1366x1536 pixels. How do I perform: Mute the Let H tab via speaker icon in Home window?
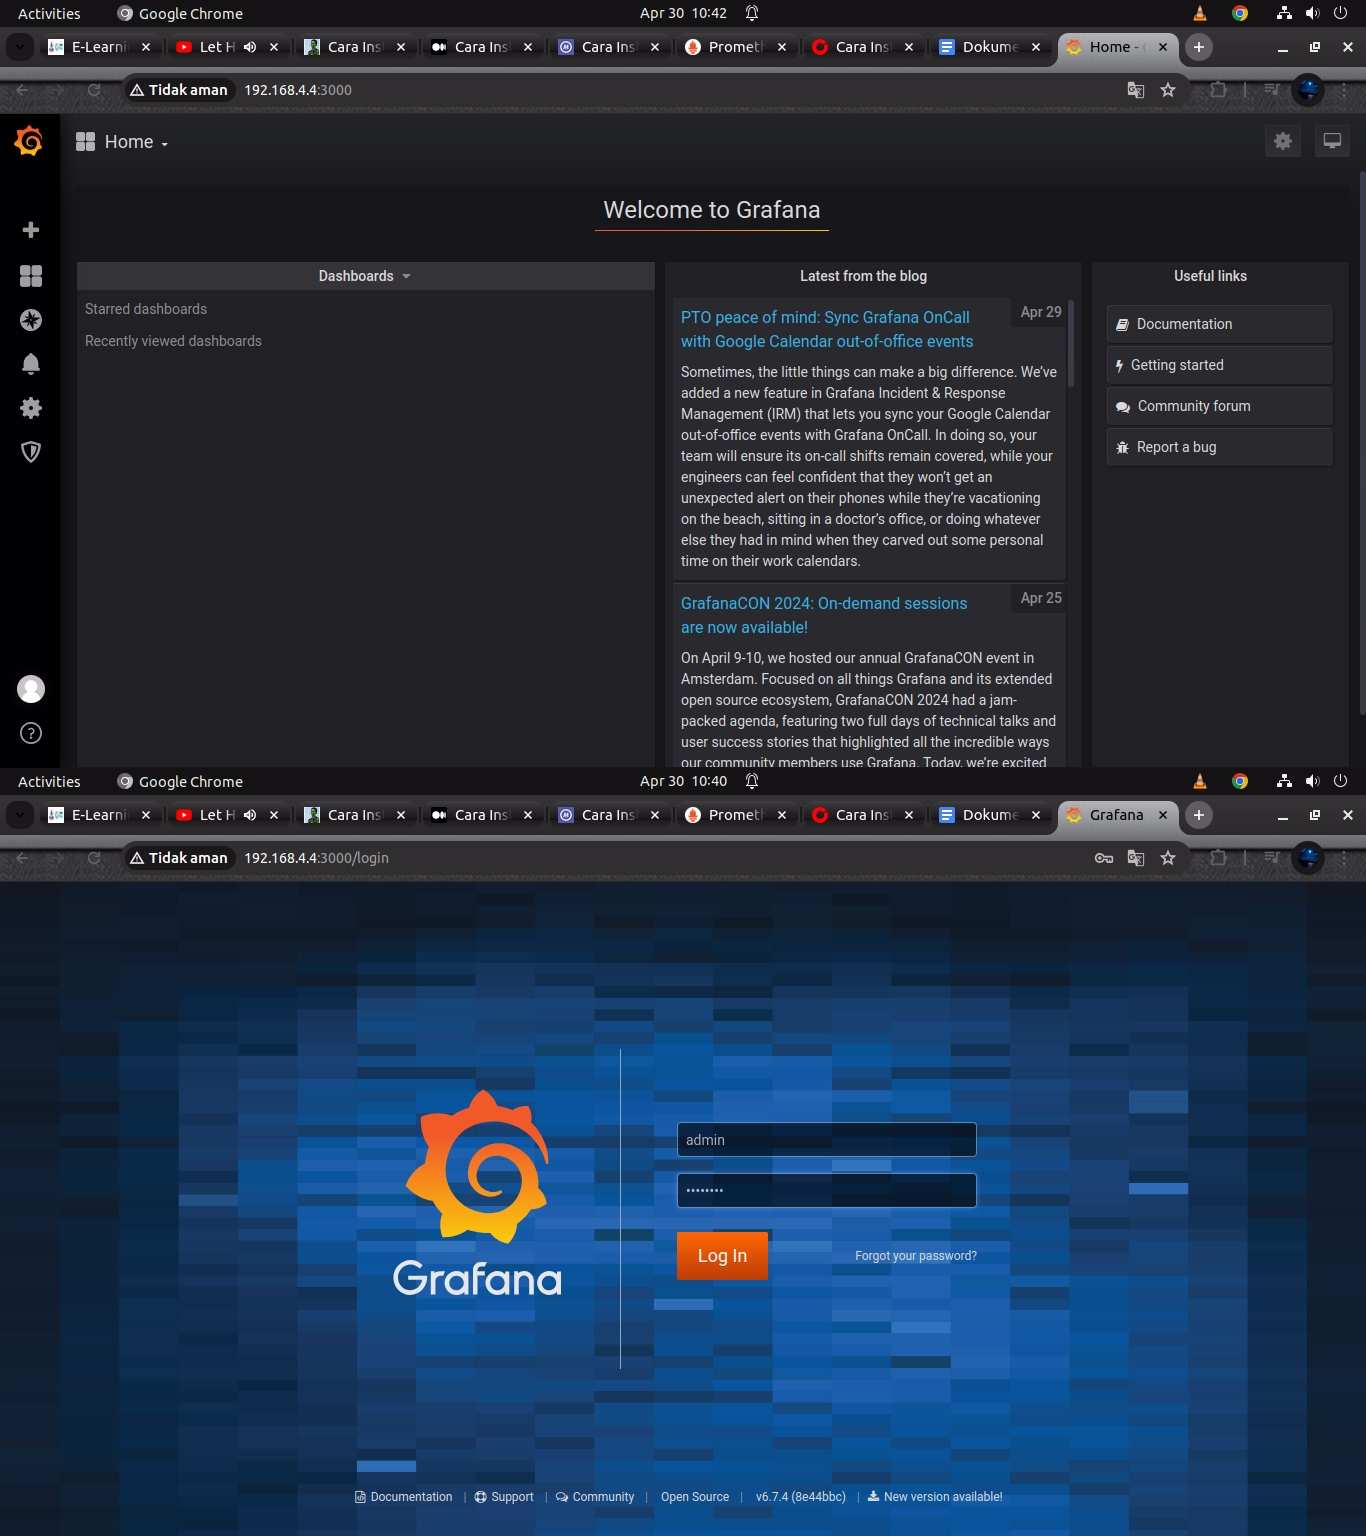pyautogui.click(x=250, y=47)
